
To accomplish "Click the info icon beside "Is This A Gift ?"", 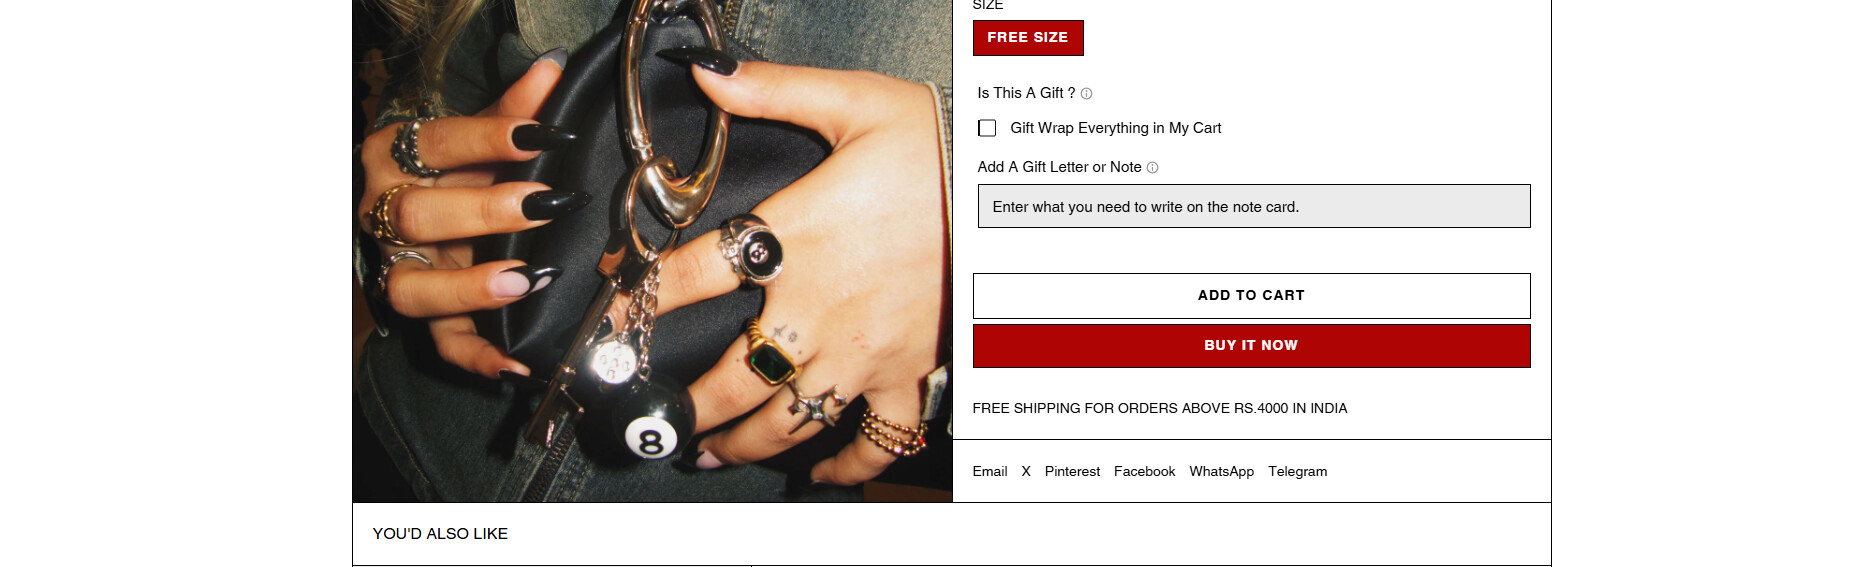I will tap(1087, 94).
